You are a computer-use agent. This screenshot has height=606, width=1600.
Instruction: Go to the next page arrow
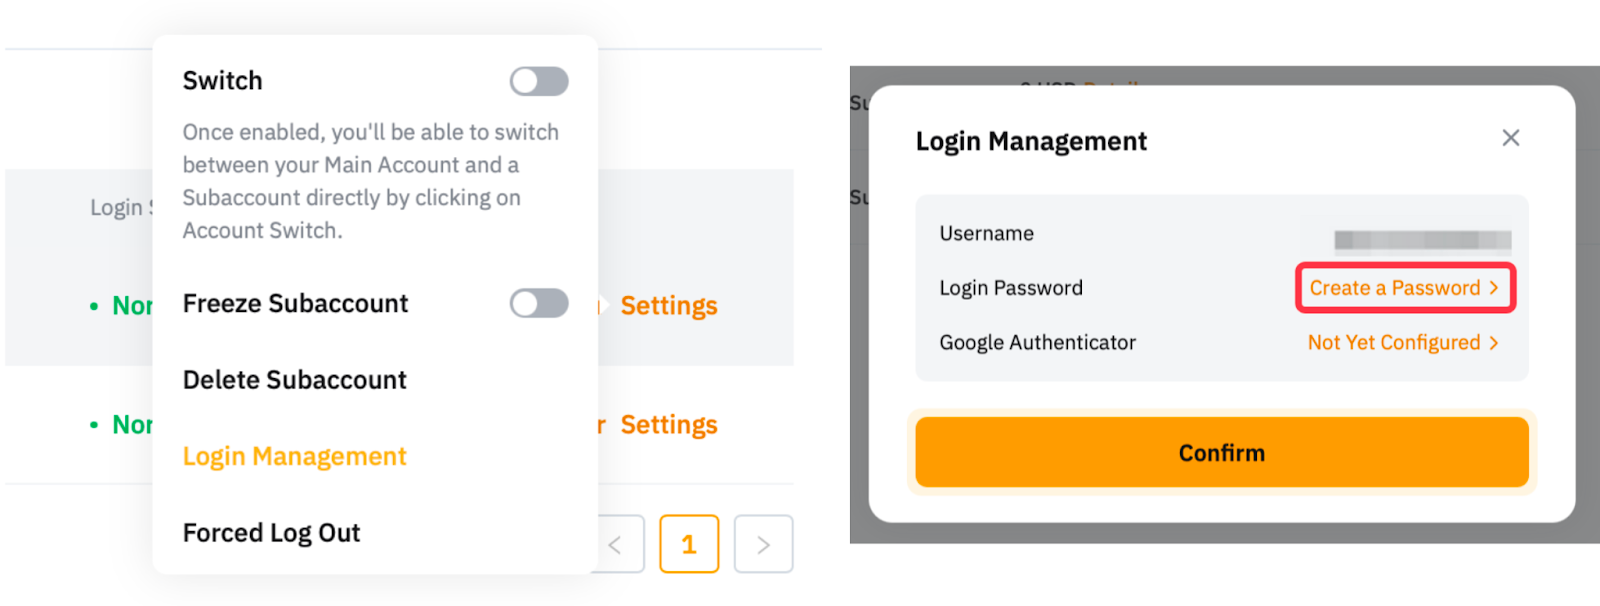(763, 545)
